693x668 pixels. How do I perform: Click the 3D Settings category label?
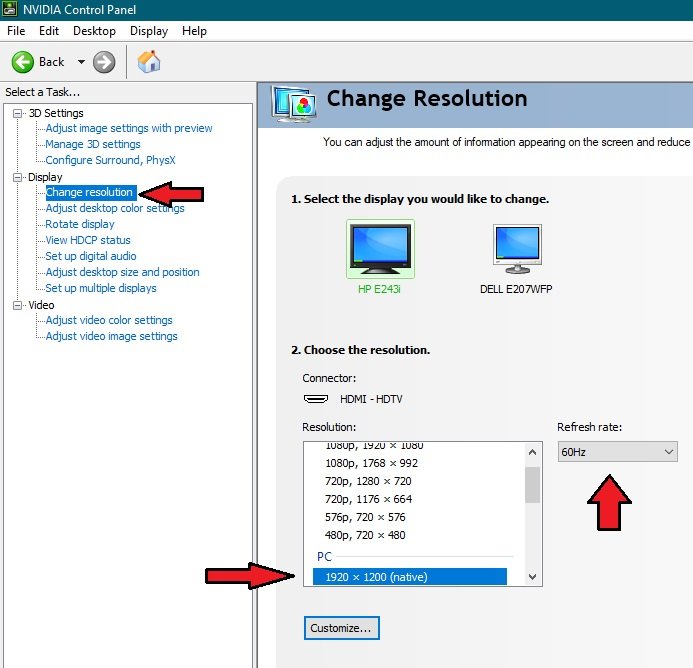coord(56,114)
